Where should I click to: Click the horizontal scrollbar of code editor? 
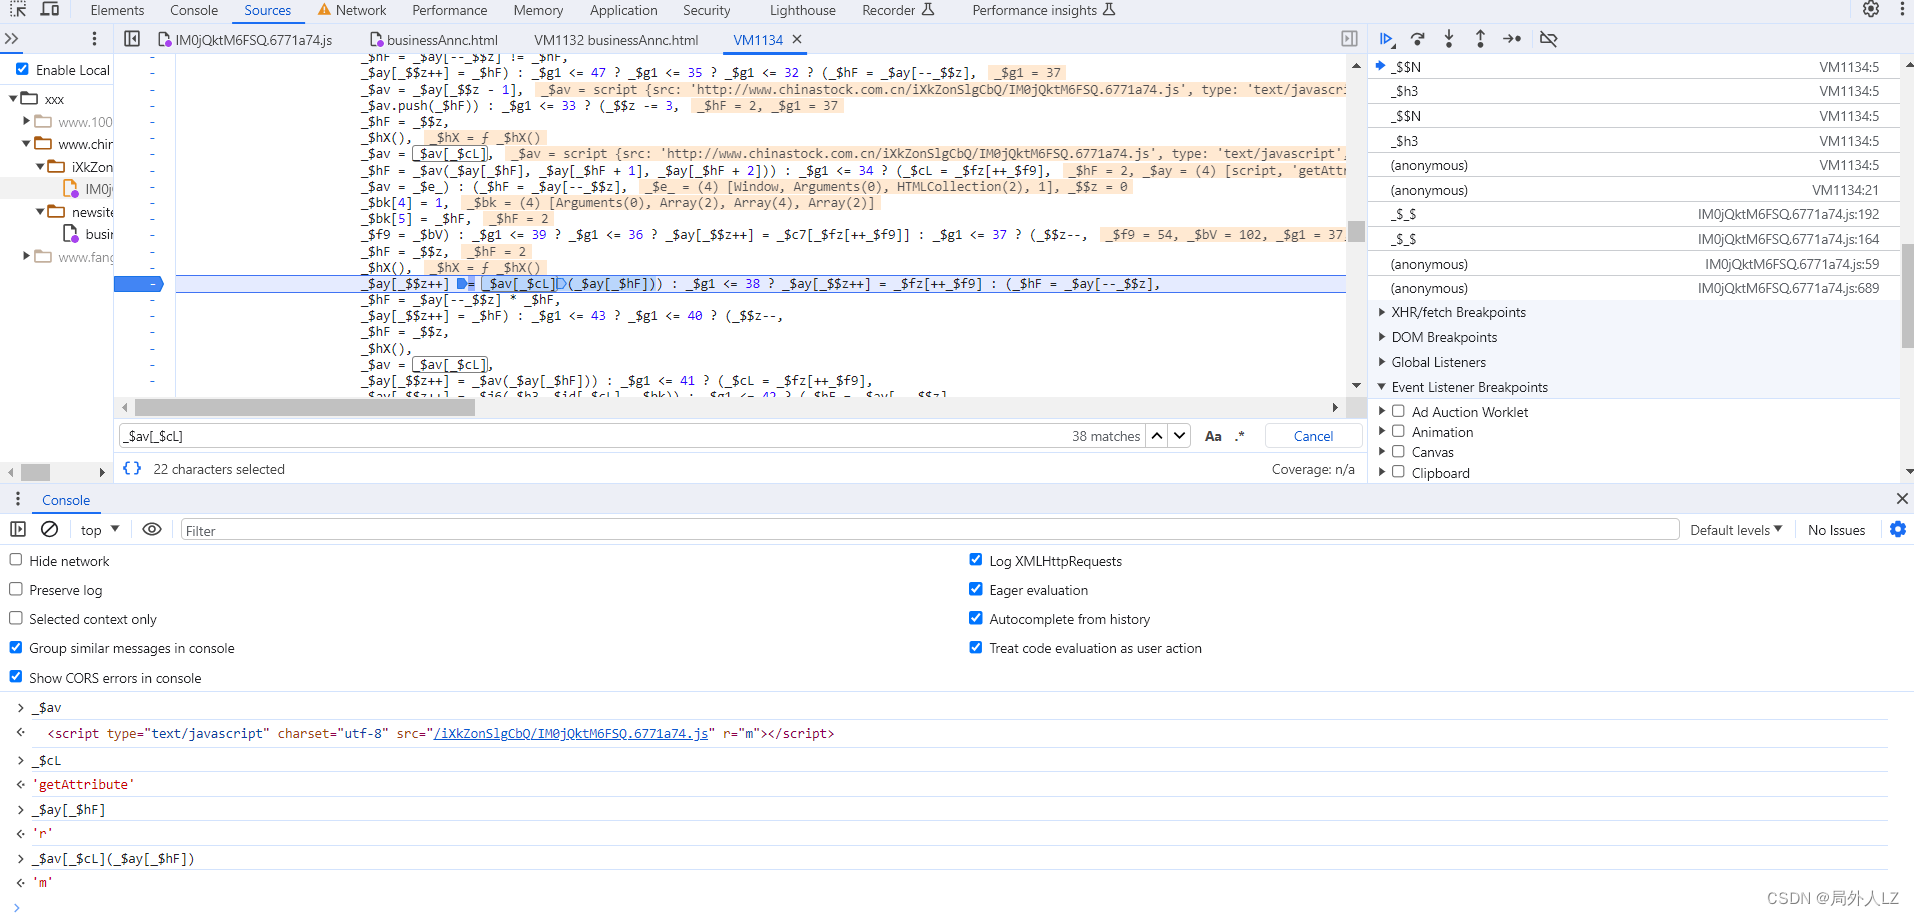coord(305,407)
